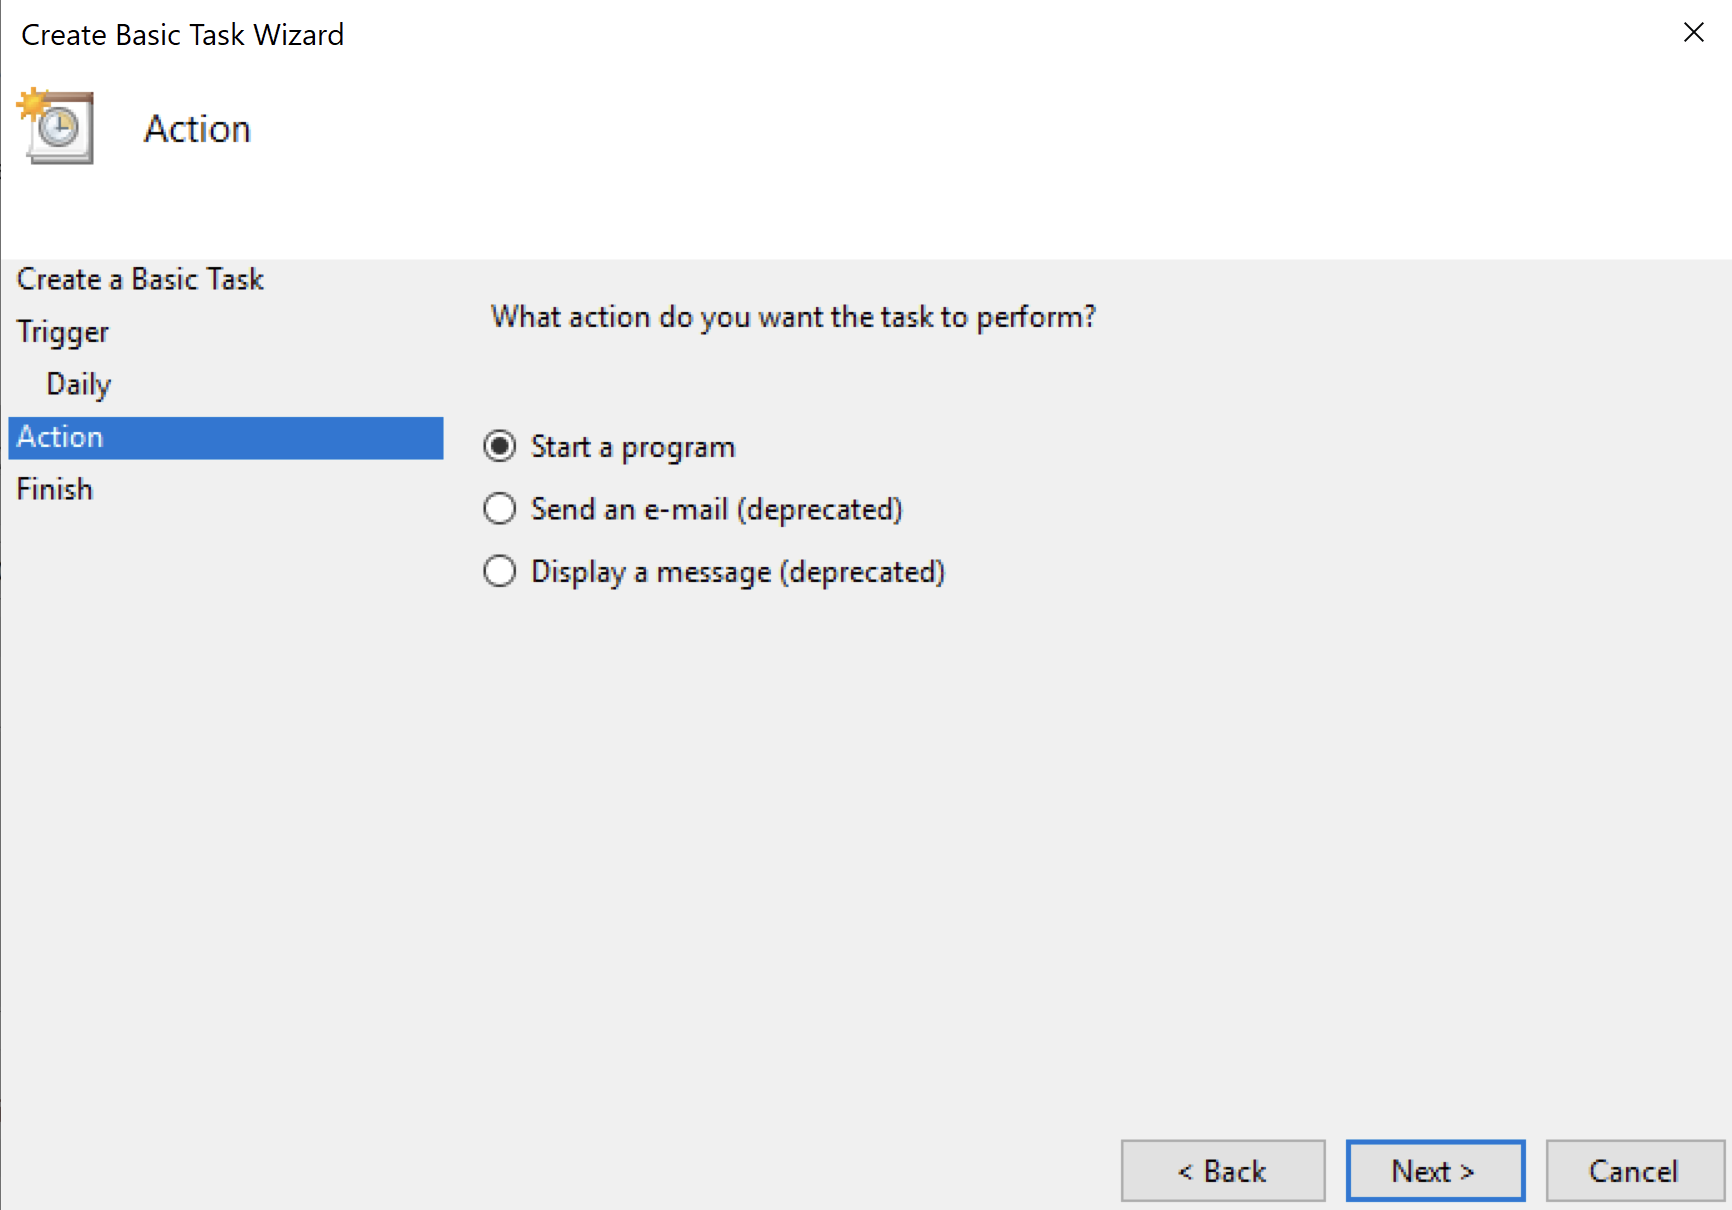The image size is (1732, 1210).
Task: Jump to the Trigger step
Action: 63,332
